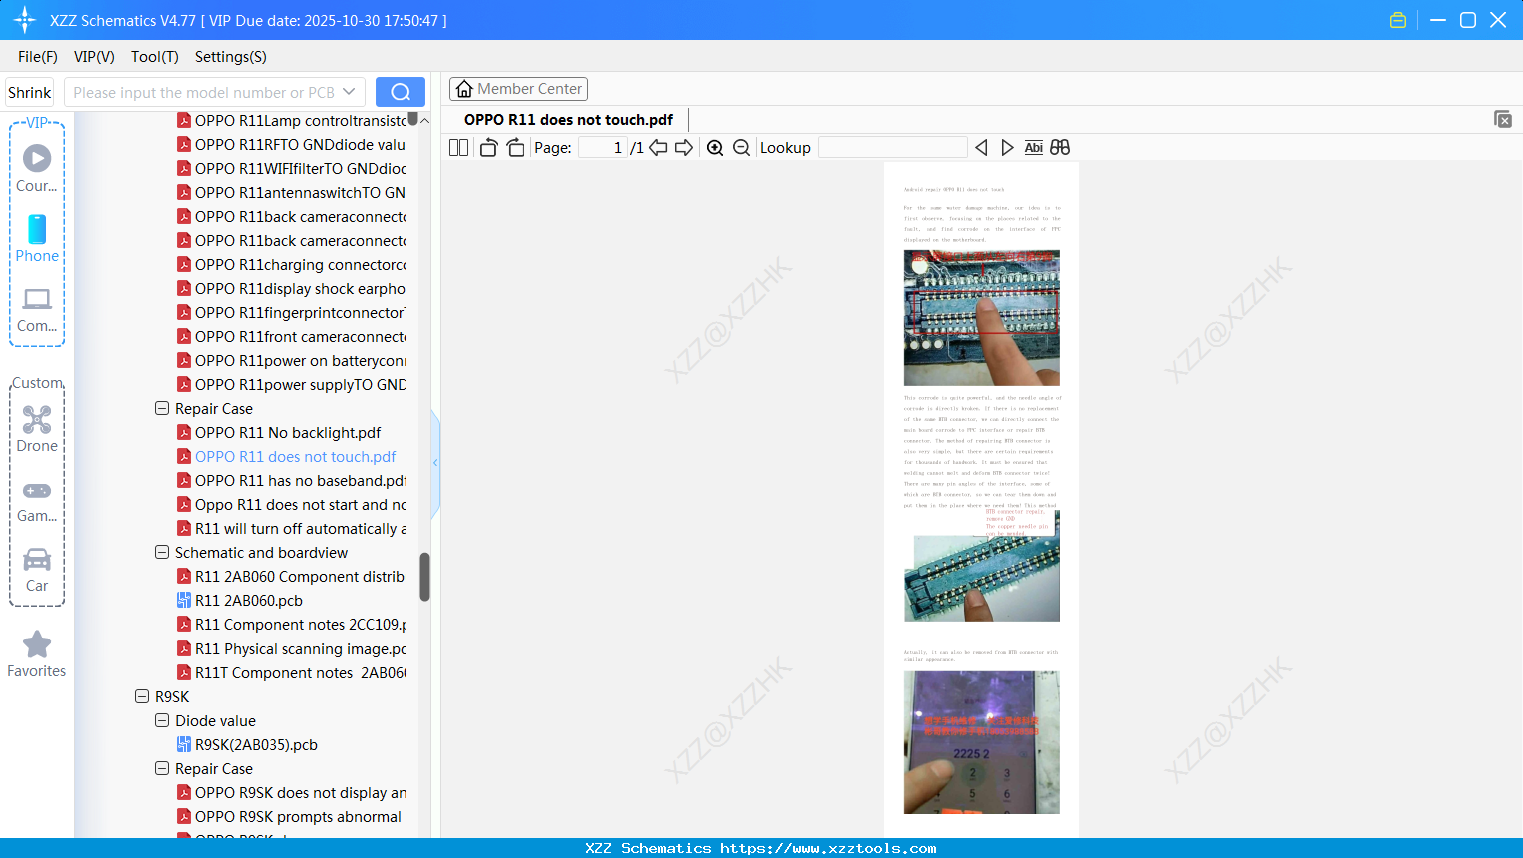Collapse the Diode value folder

[x=162, y=721]
